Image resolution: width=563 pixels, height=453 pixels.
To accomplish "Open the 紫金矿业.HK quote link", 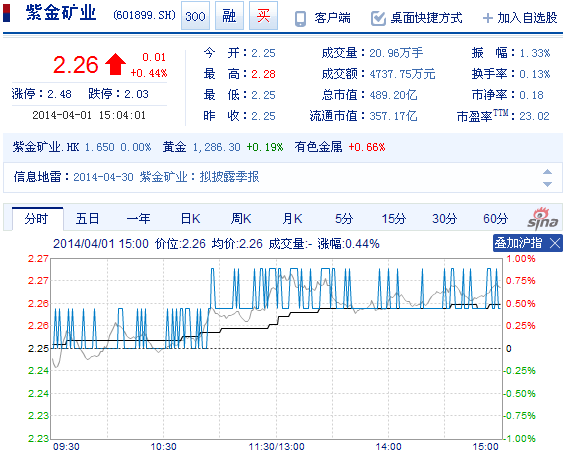I will (46, 147).
